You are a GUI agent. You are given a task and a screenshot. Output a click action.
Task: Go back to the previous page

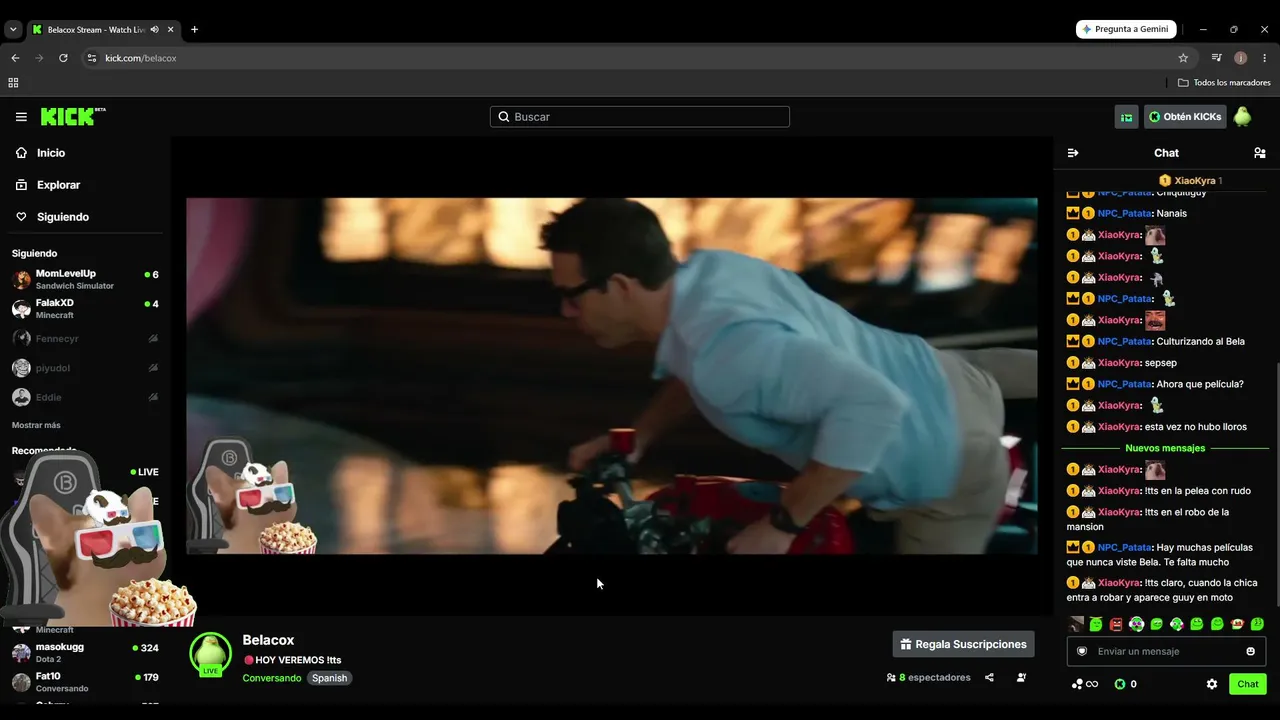pyautogui.click(x=15, y=58)
